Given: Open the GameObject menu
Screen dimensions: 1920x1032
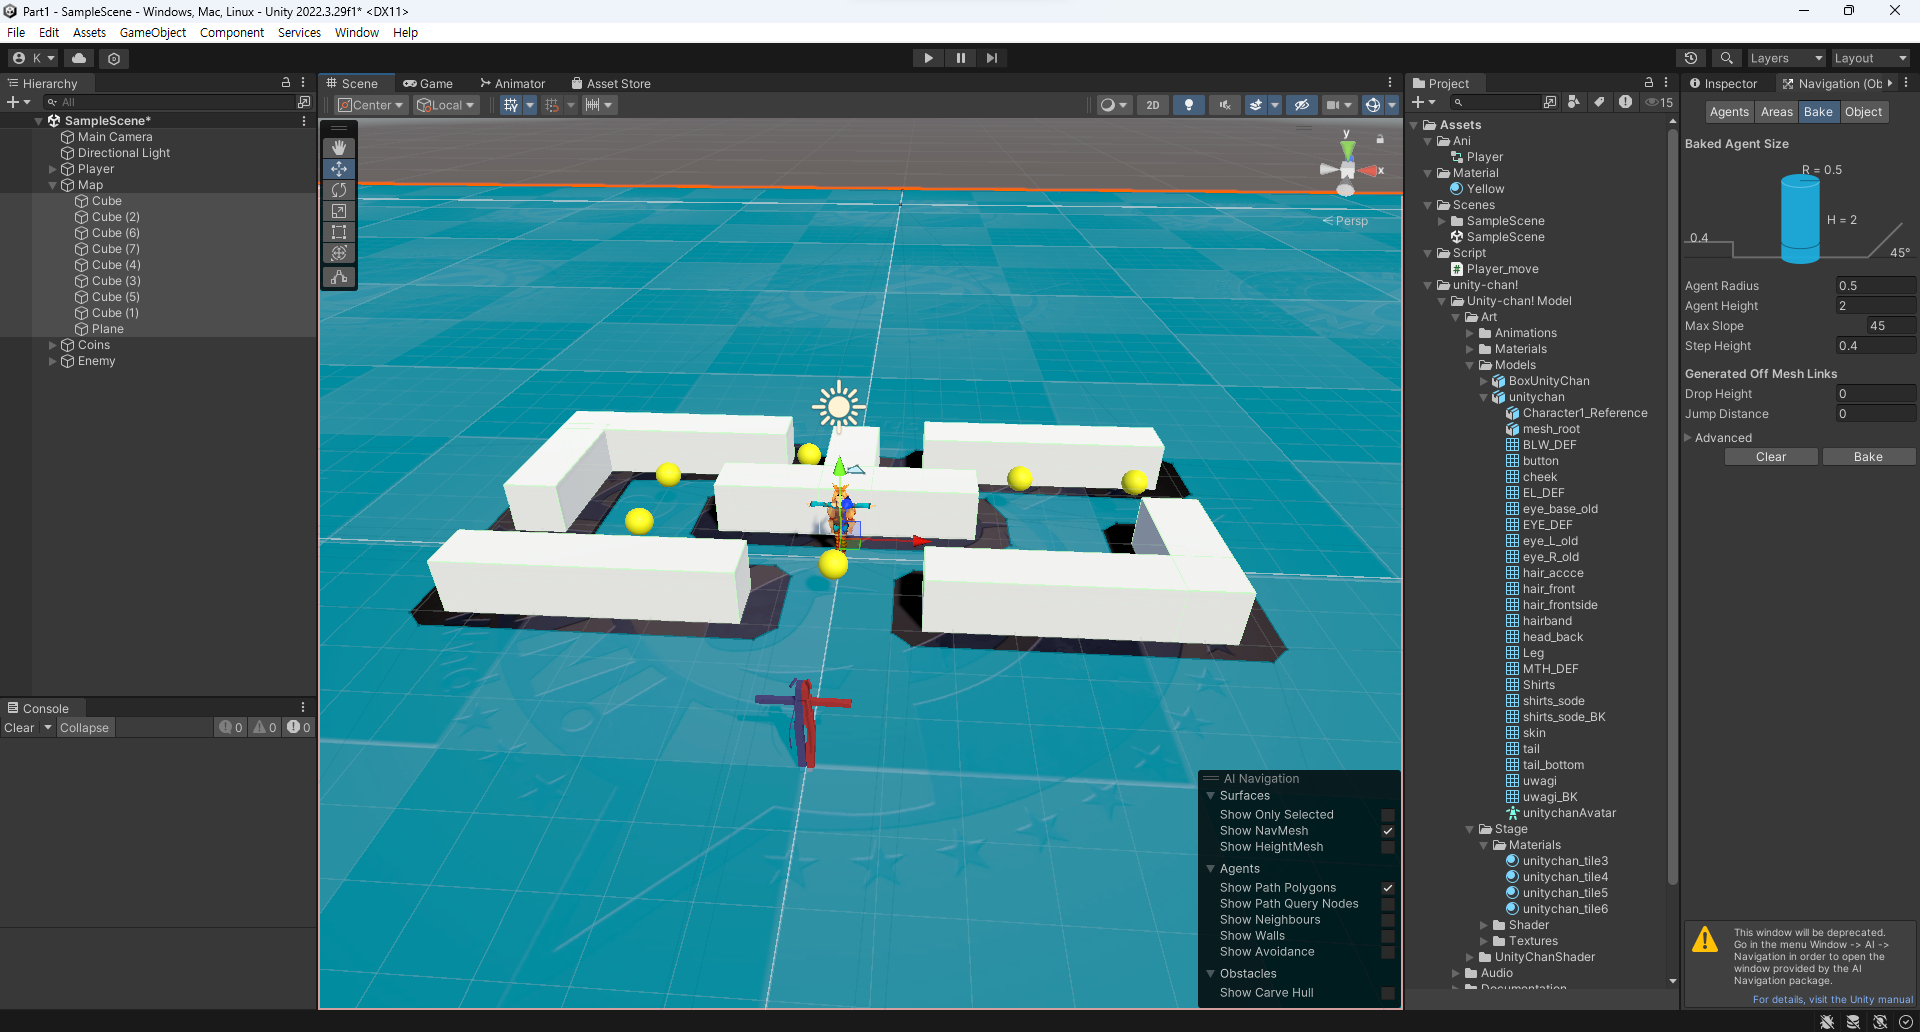Looking at the screenshot, I should click(152, 33).
